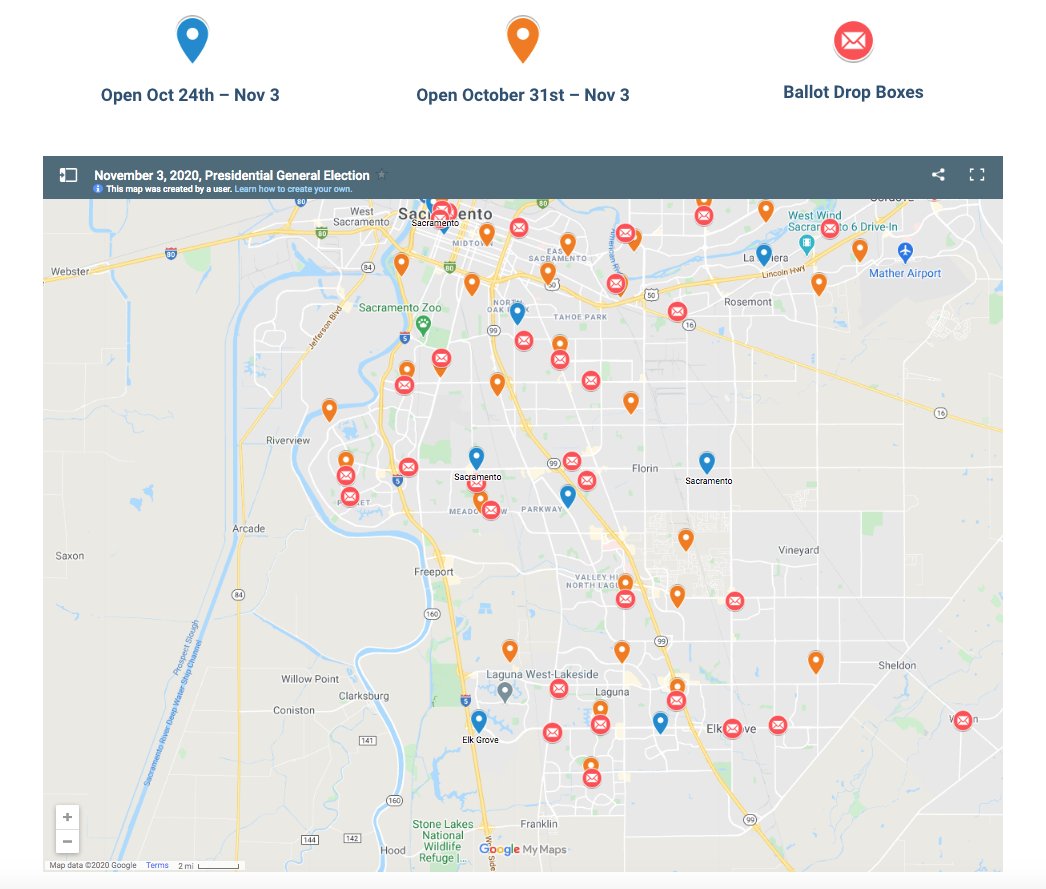Open the map legend sidebar panel icon
Screen dimensions: 1046x889
click(68, 175)
